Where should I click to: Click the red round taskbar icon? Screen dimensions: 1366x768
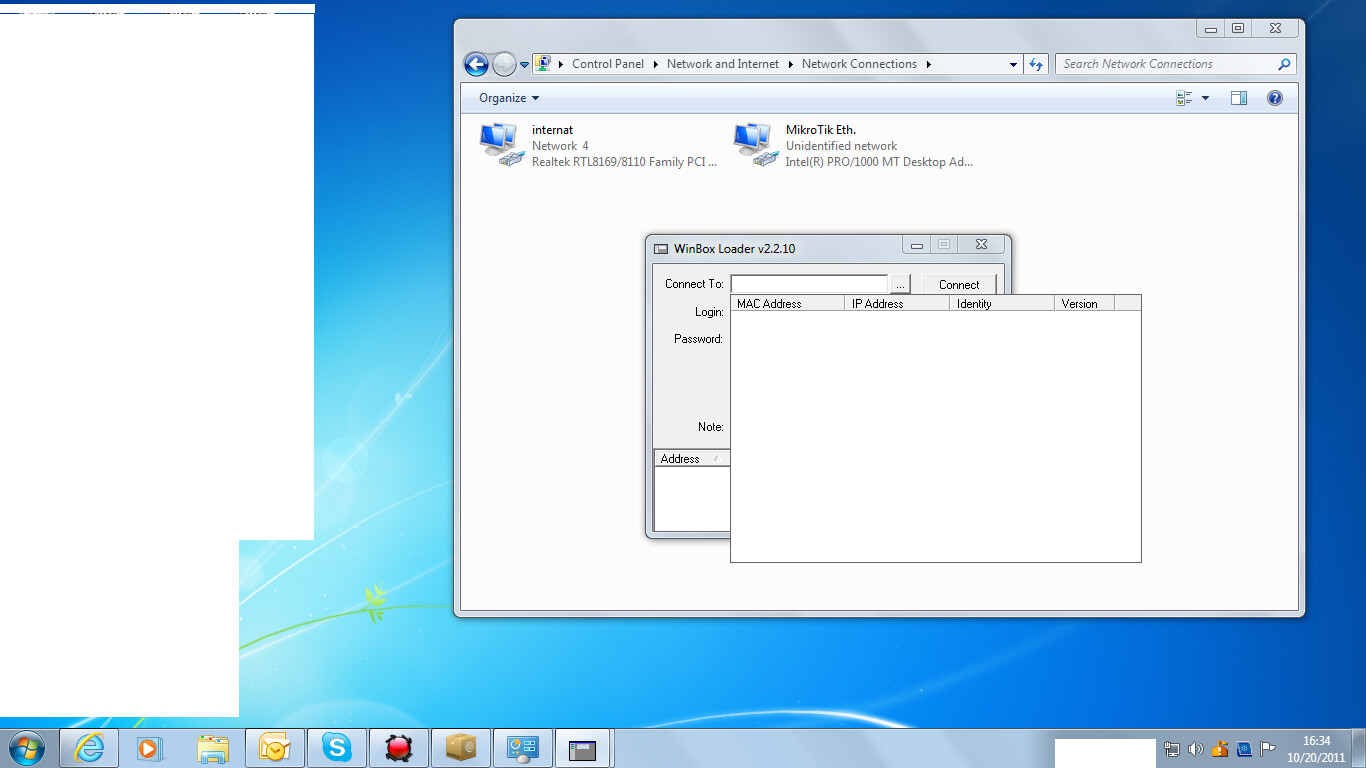click(399, 748)
